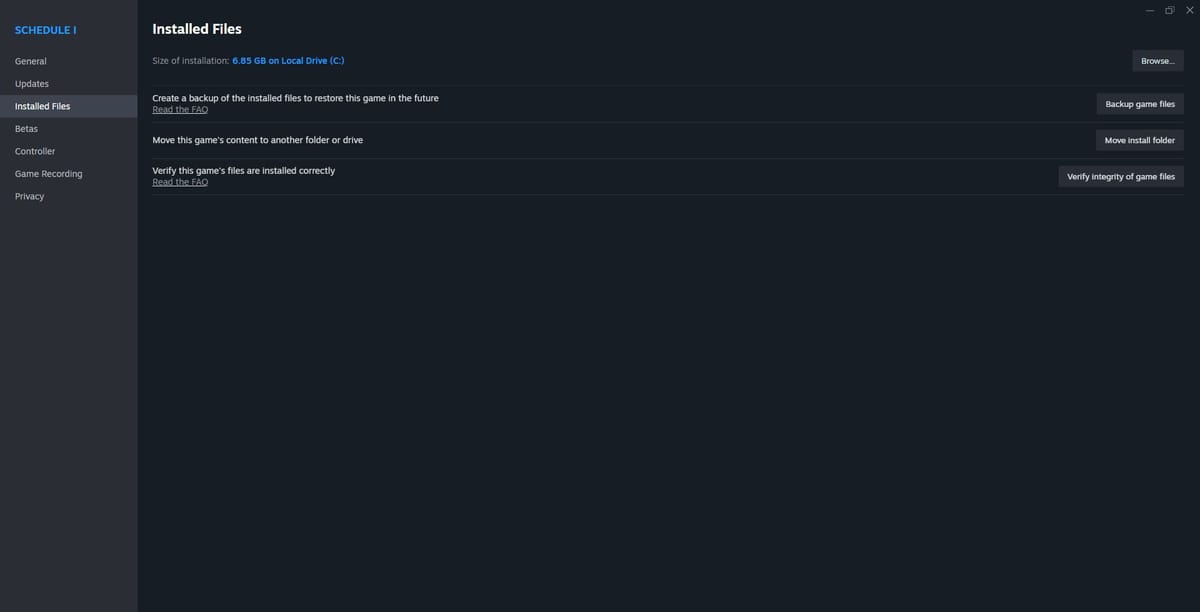Viewport: 1200px width, 612px height.
Task: Close the Schedule I properties window
Action: tap(1189, 9)
